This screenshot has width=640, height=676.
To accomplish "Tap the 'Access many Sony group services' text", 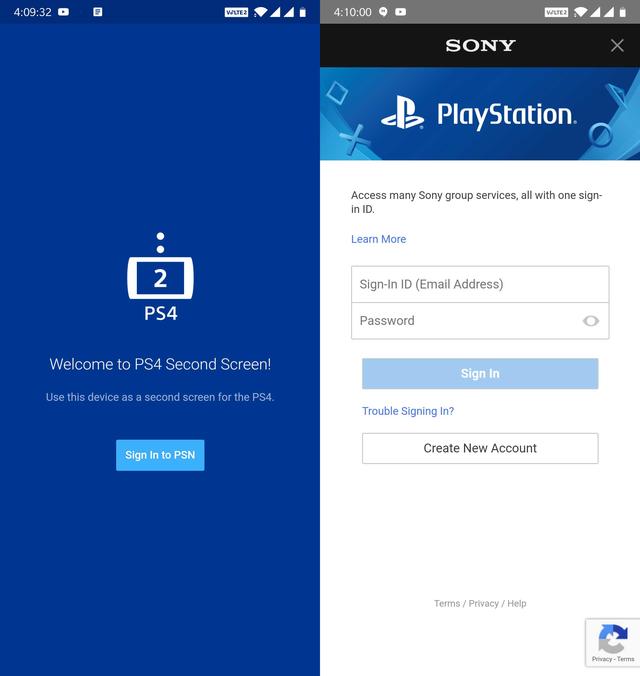I will (477, 202).
